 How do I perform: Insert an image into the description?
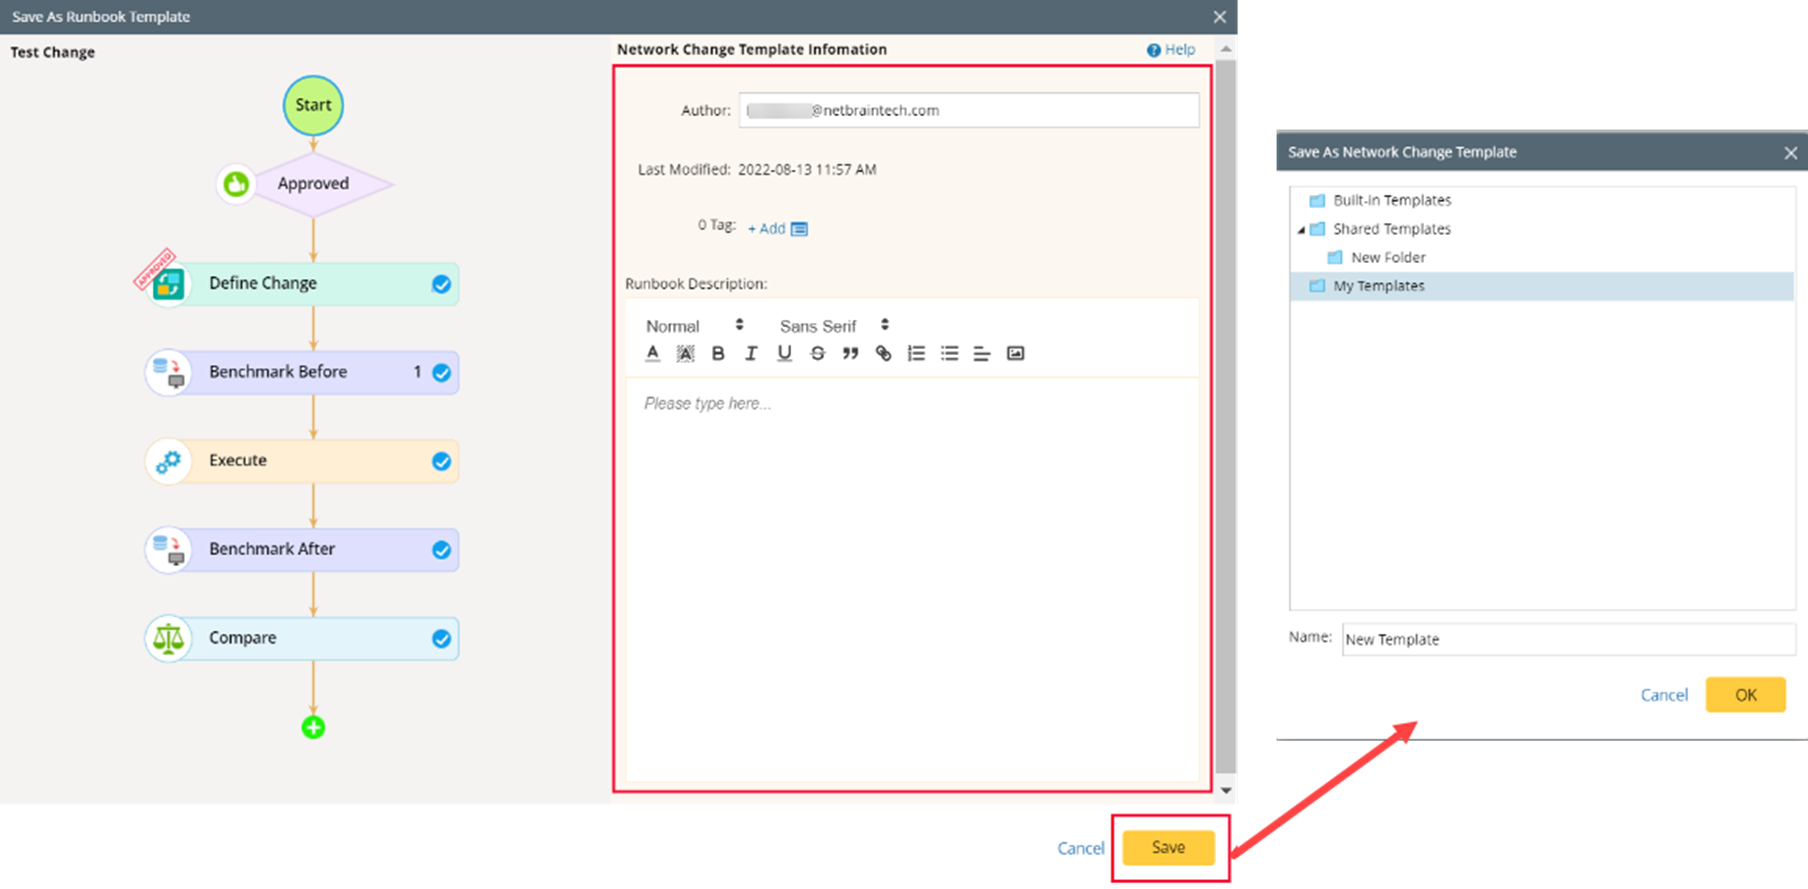(x=1015, y=353)
